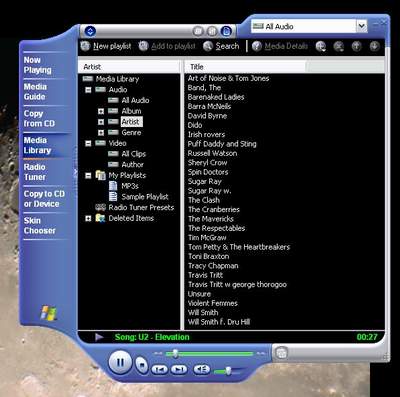
Task: Collapse the My Playlists tree node
Action: coord(88,175)
